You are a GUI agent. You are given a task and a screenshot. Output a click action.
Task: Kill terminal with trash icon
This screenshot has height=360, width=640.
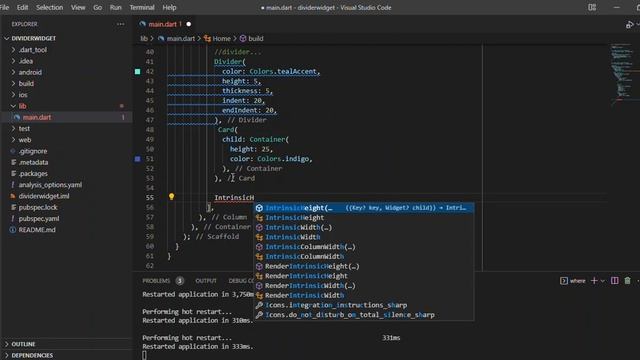click(628, 281)
